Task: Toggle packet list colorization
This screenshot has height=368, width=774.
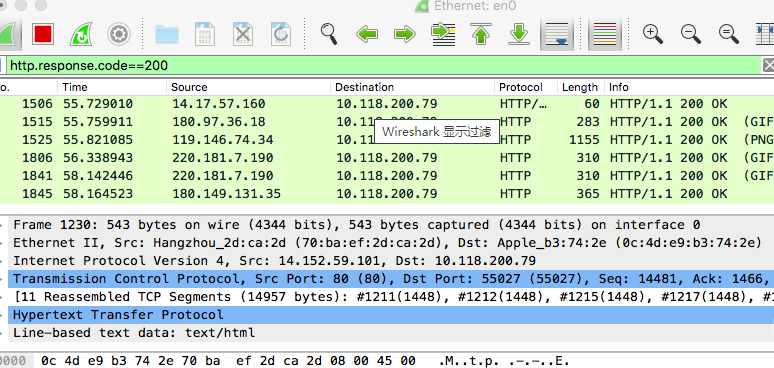Action: coord(606,35)
